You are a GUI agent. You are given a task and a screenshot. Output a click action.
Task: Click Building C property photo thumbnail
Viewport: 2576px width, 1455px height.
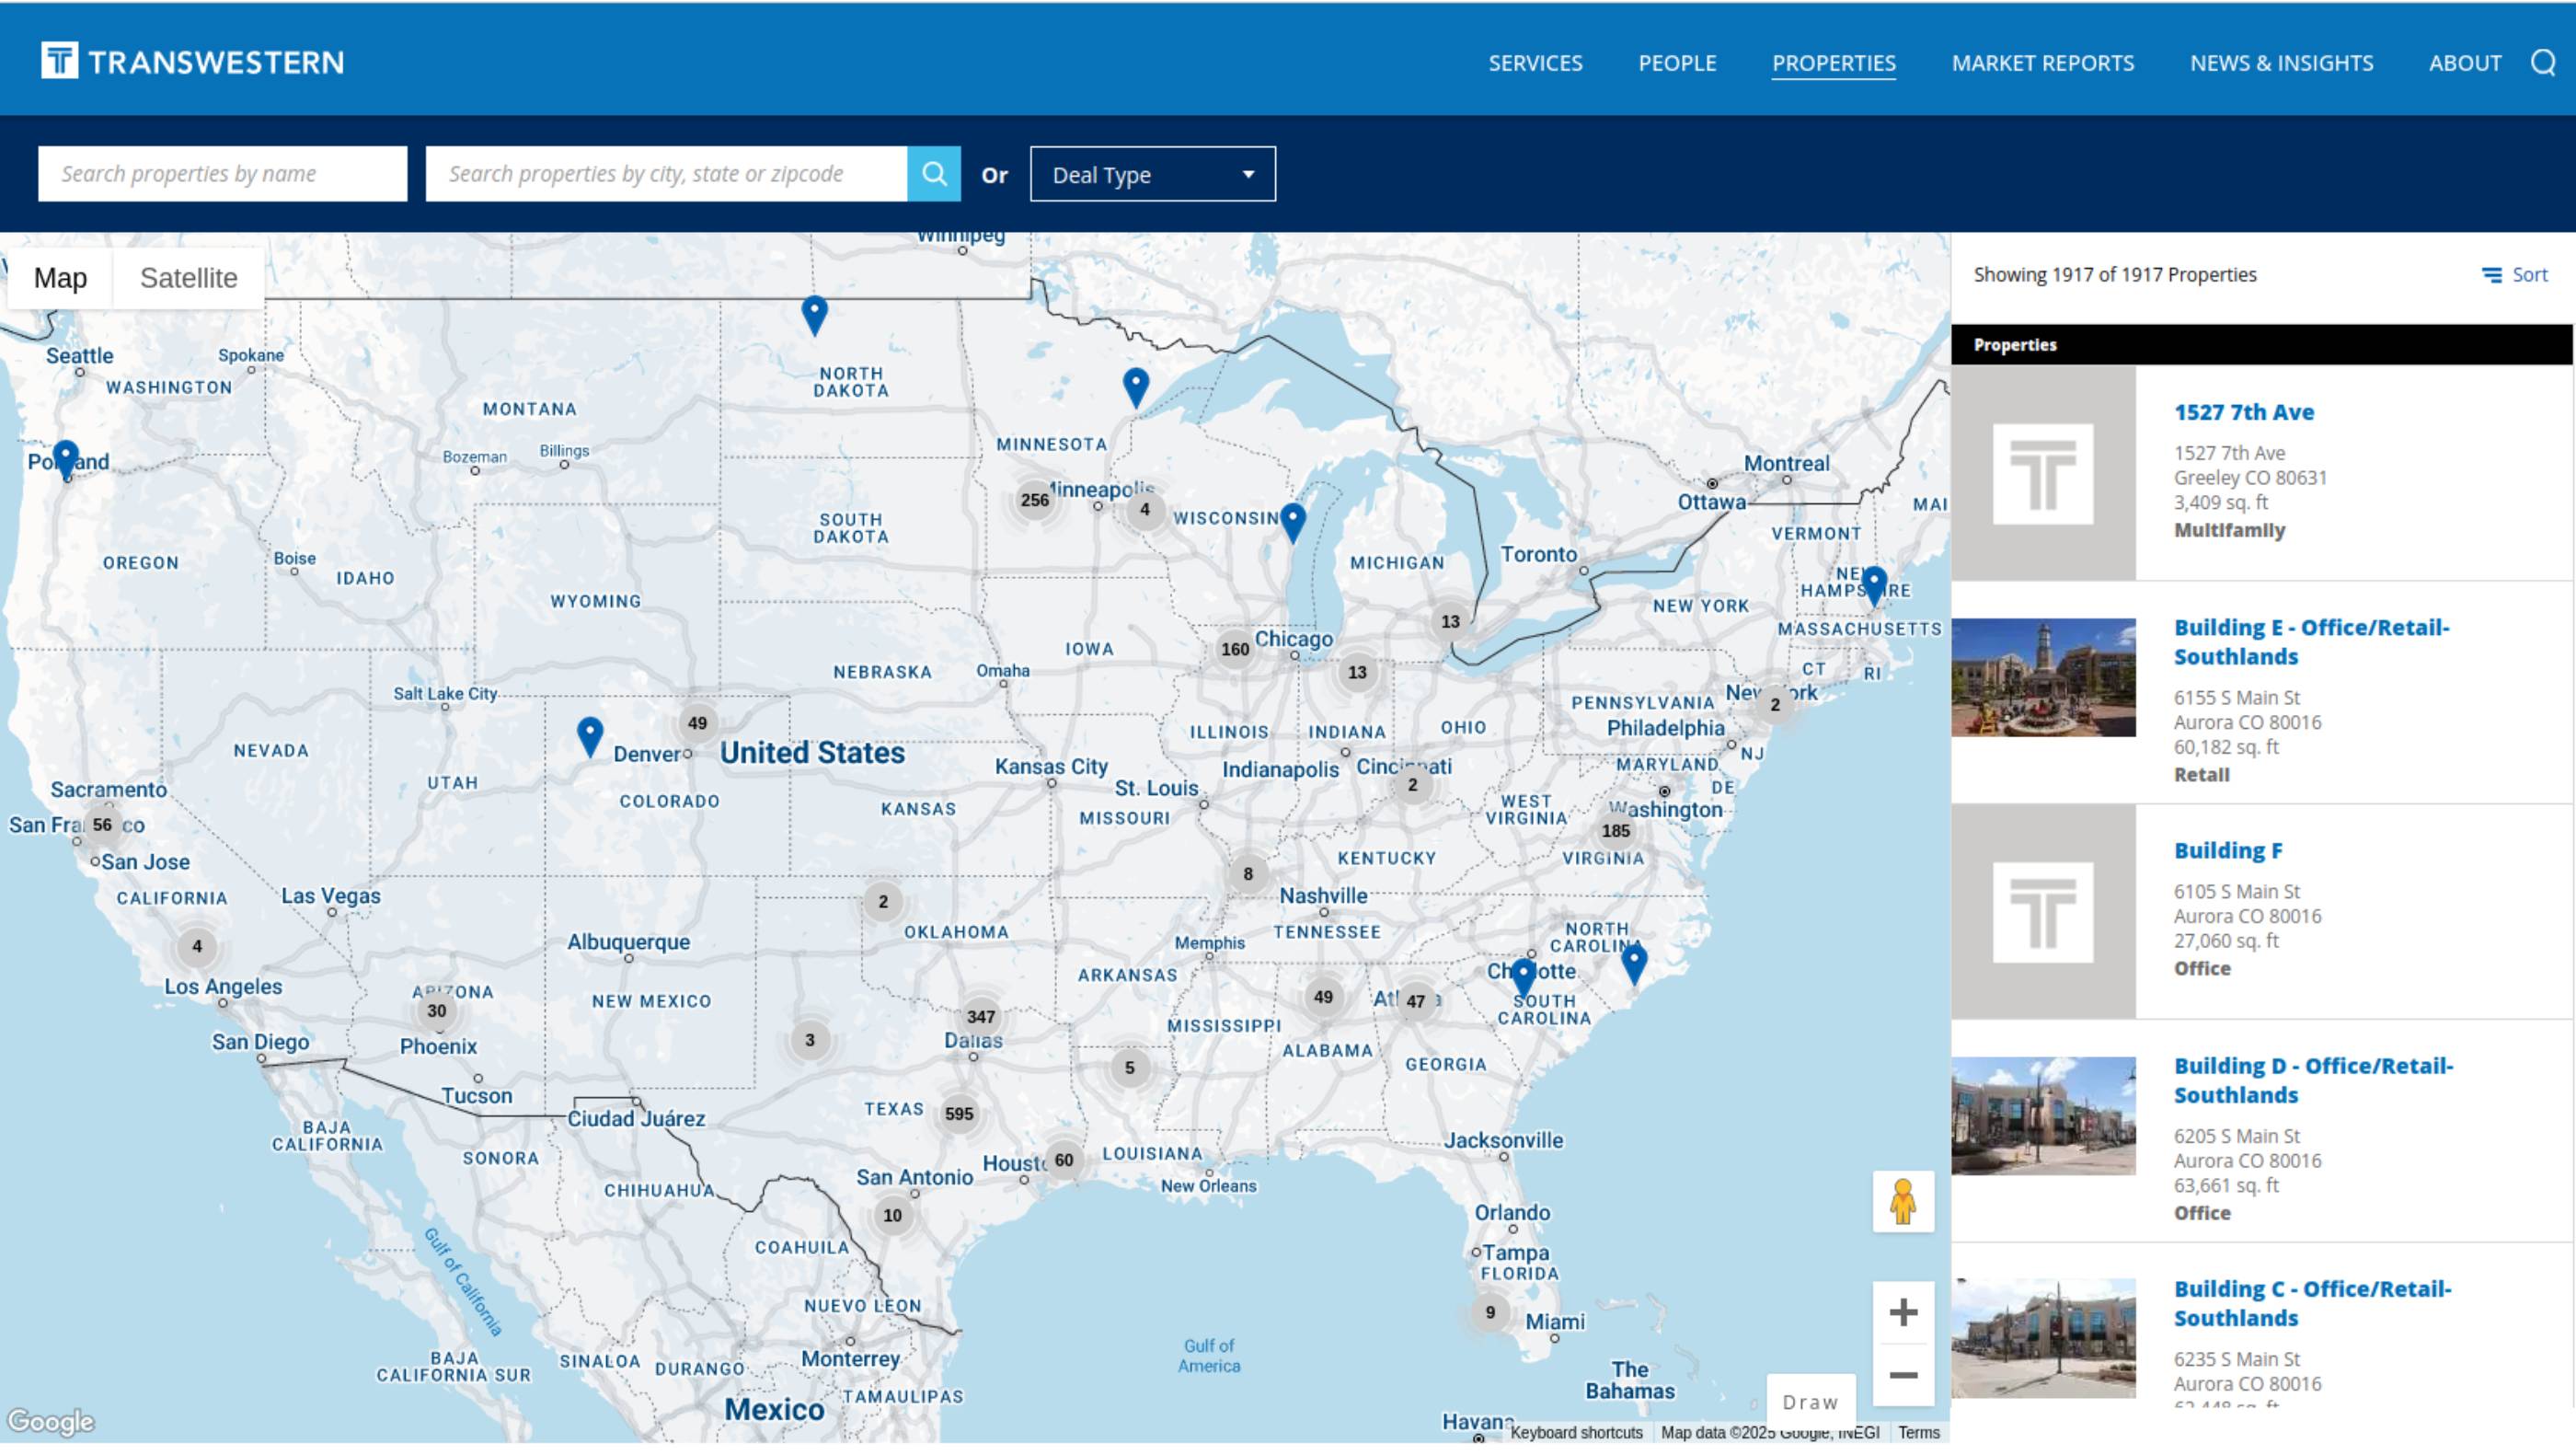2043,1338
